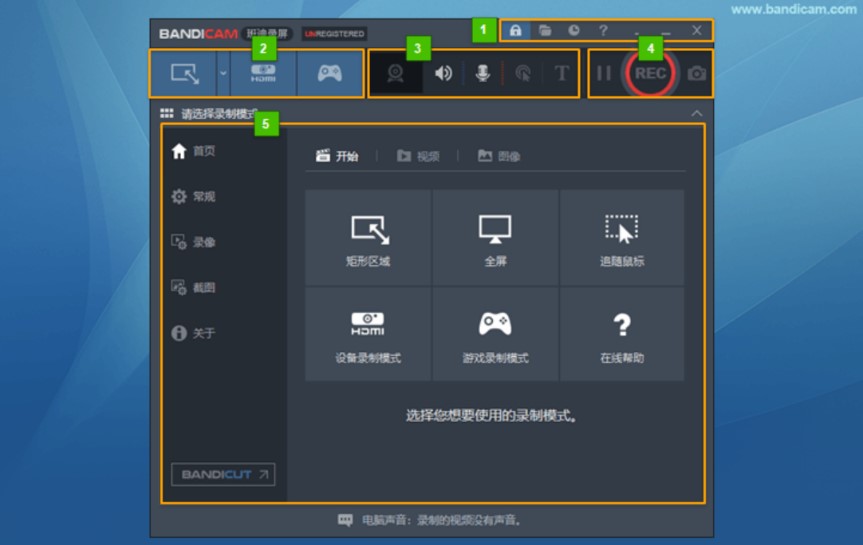Toggle speaker sound recording icon
Image resolution: width=863 pixels, height=545 pixels.
[x=443, y=73]
